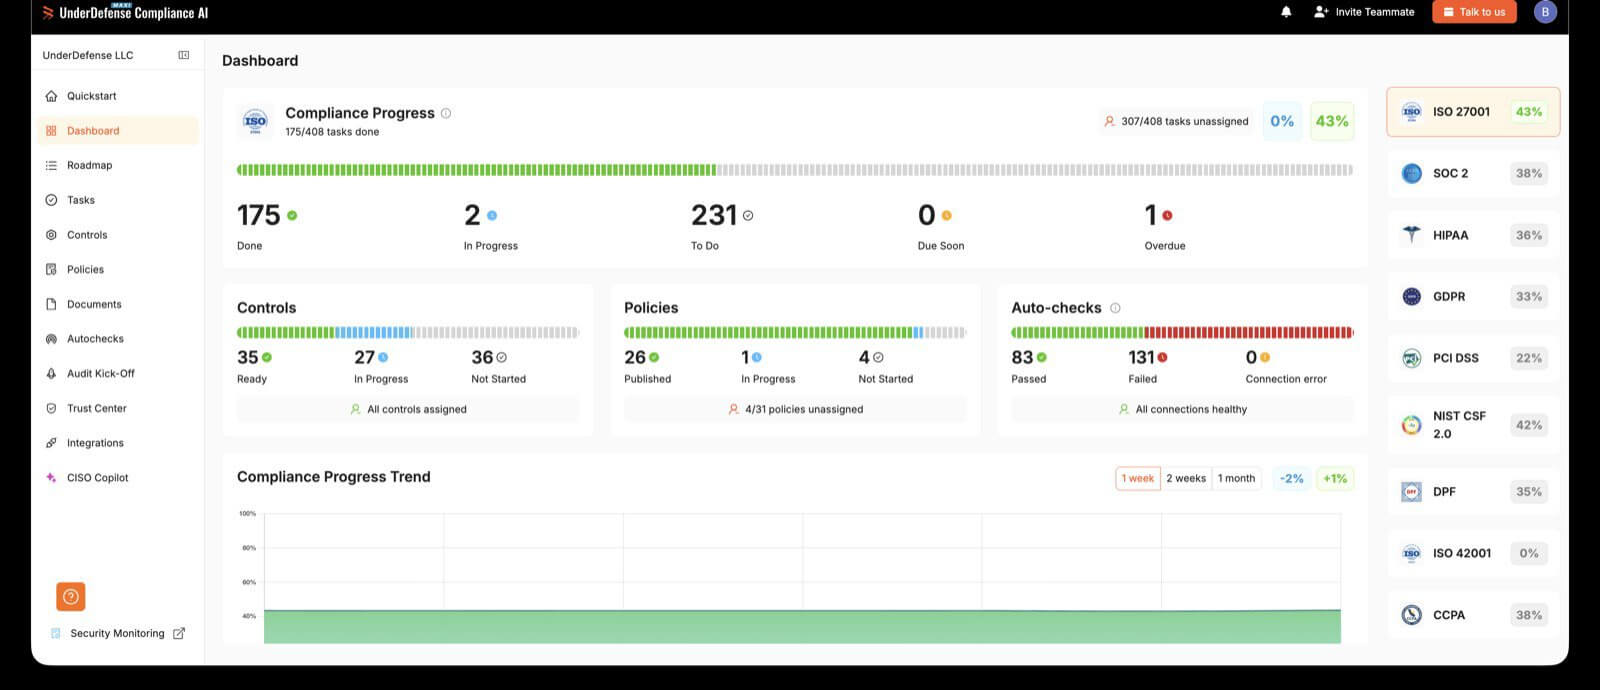
Task: Select the 1 month trend range
Action: coord(1236,478)
